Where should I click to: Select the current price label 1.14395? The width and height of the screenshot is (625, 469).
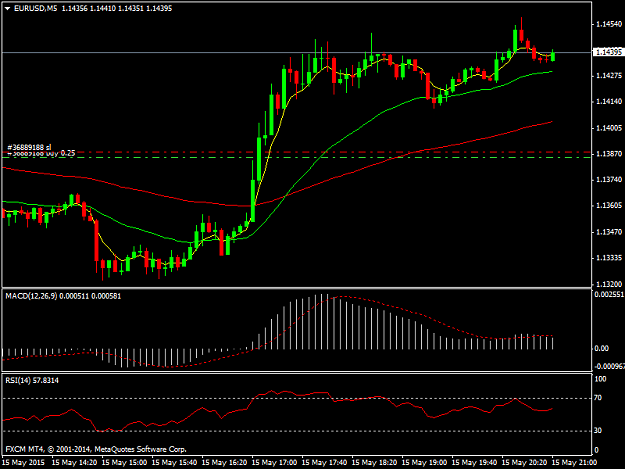[x=608, y=52]
